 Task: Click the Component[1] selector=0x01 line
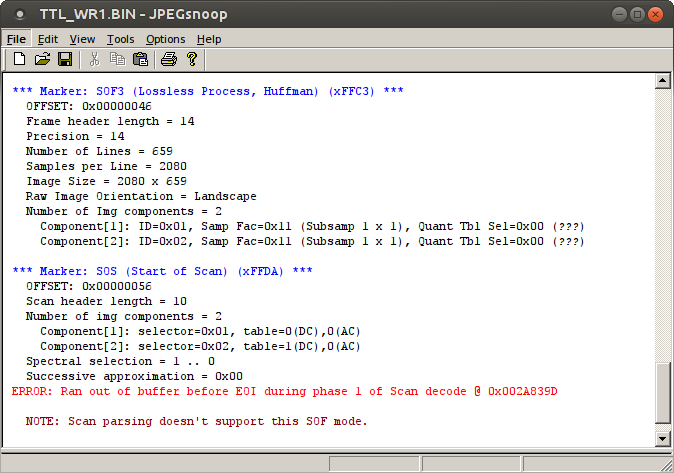[200, 332]
